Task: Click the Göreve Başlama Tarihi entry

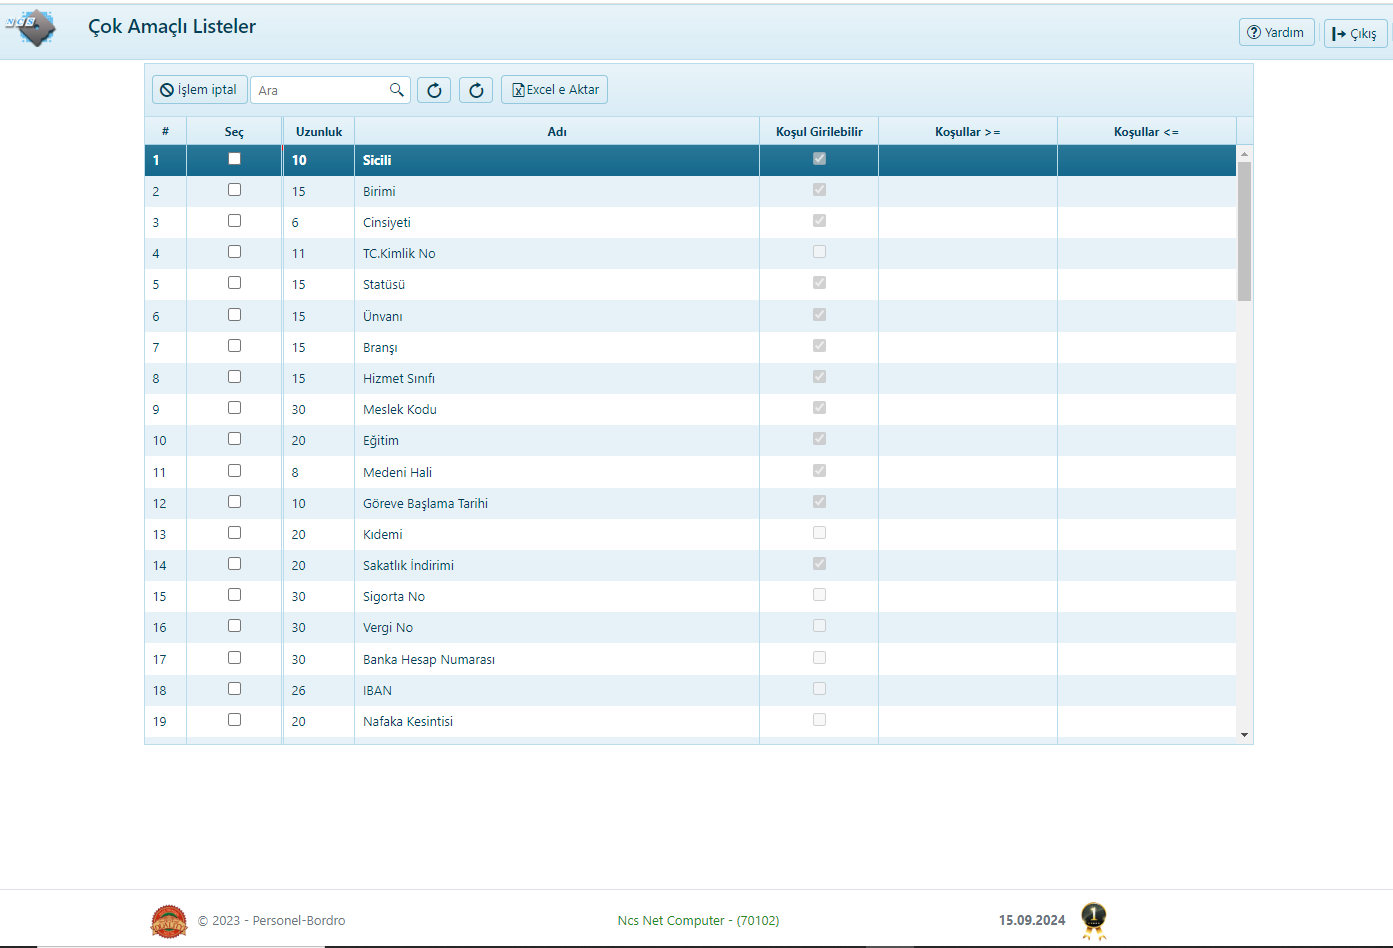Action: pos(425,503)
